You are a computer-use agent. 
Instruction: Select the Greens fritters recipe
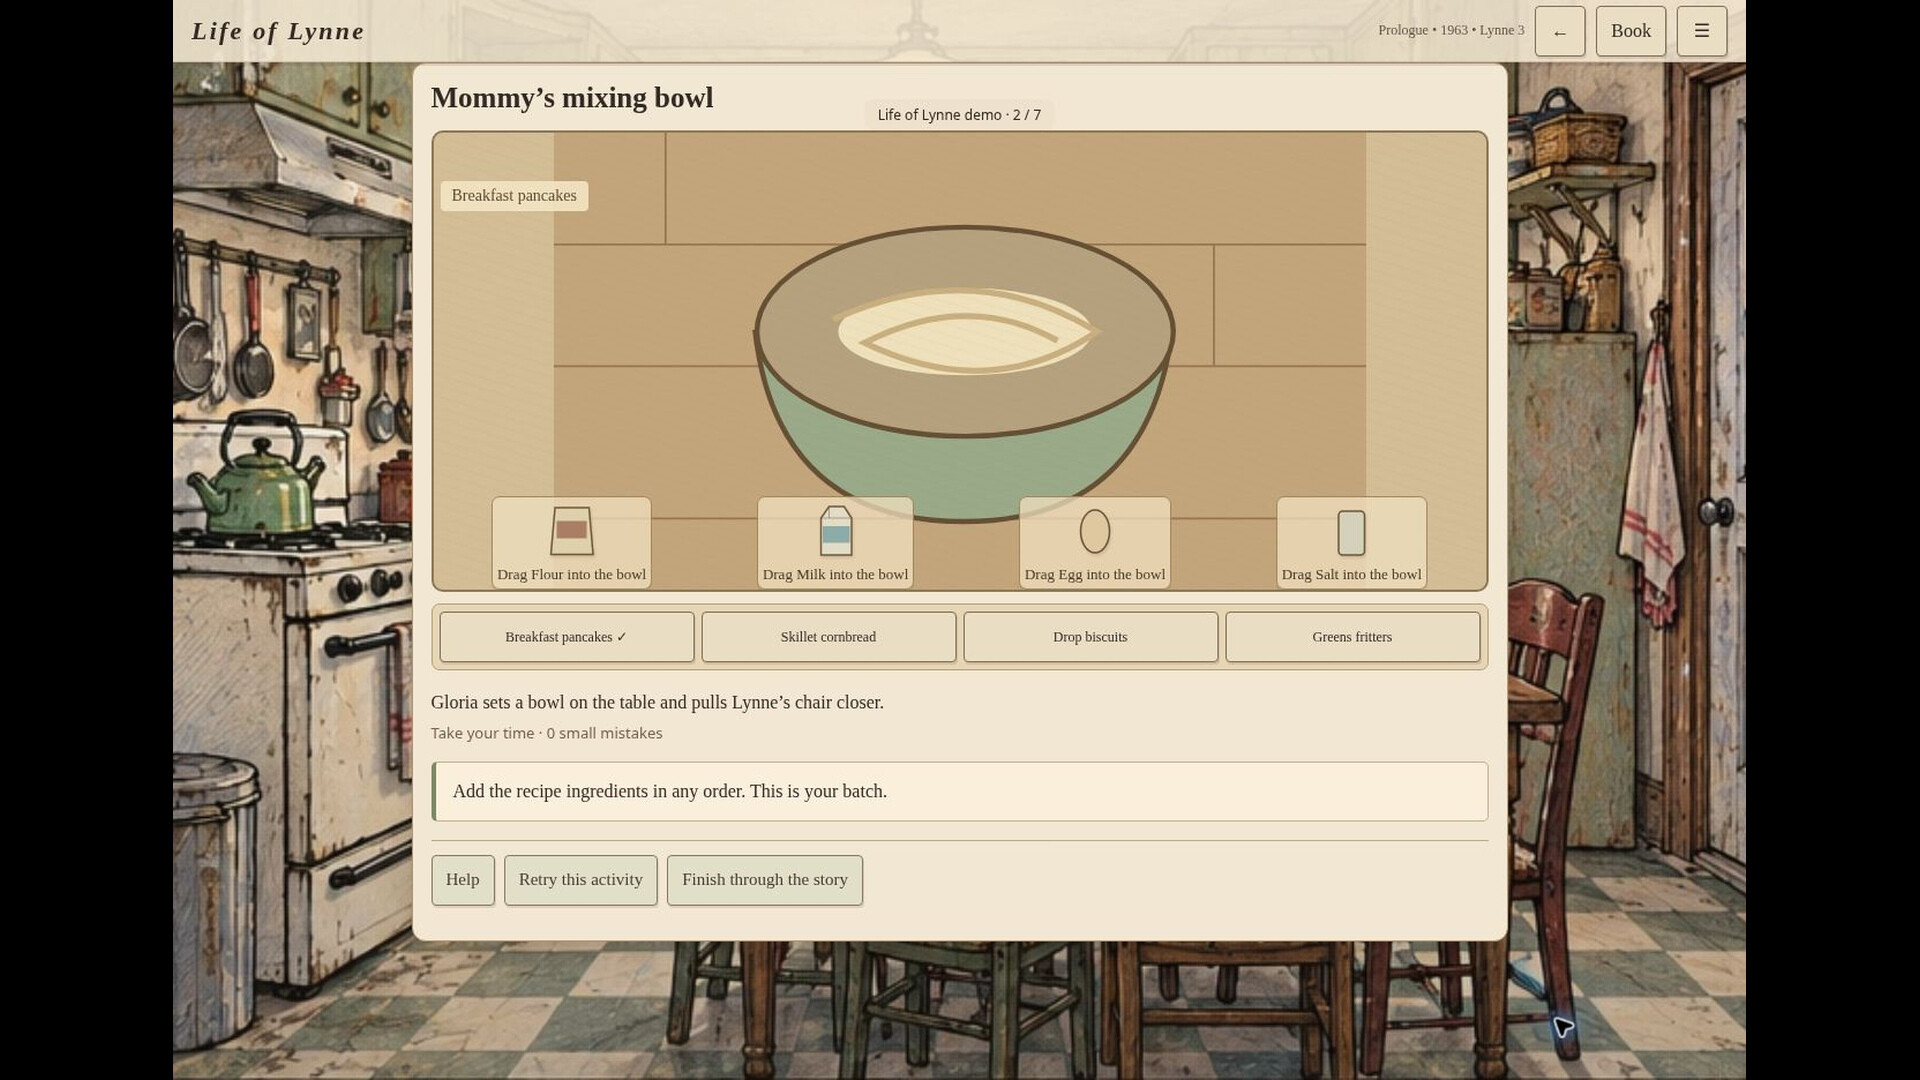tap(1352, 637)
